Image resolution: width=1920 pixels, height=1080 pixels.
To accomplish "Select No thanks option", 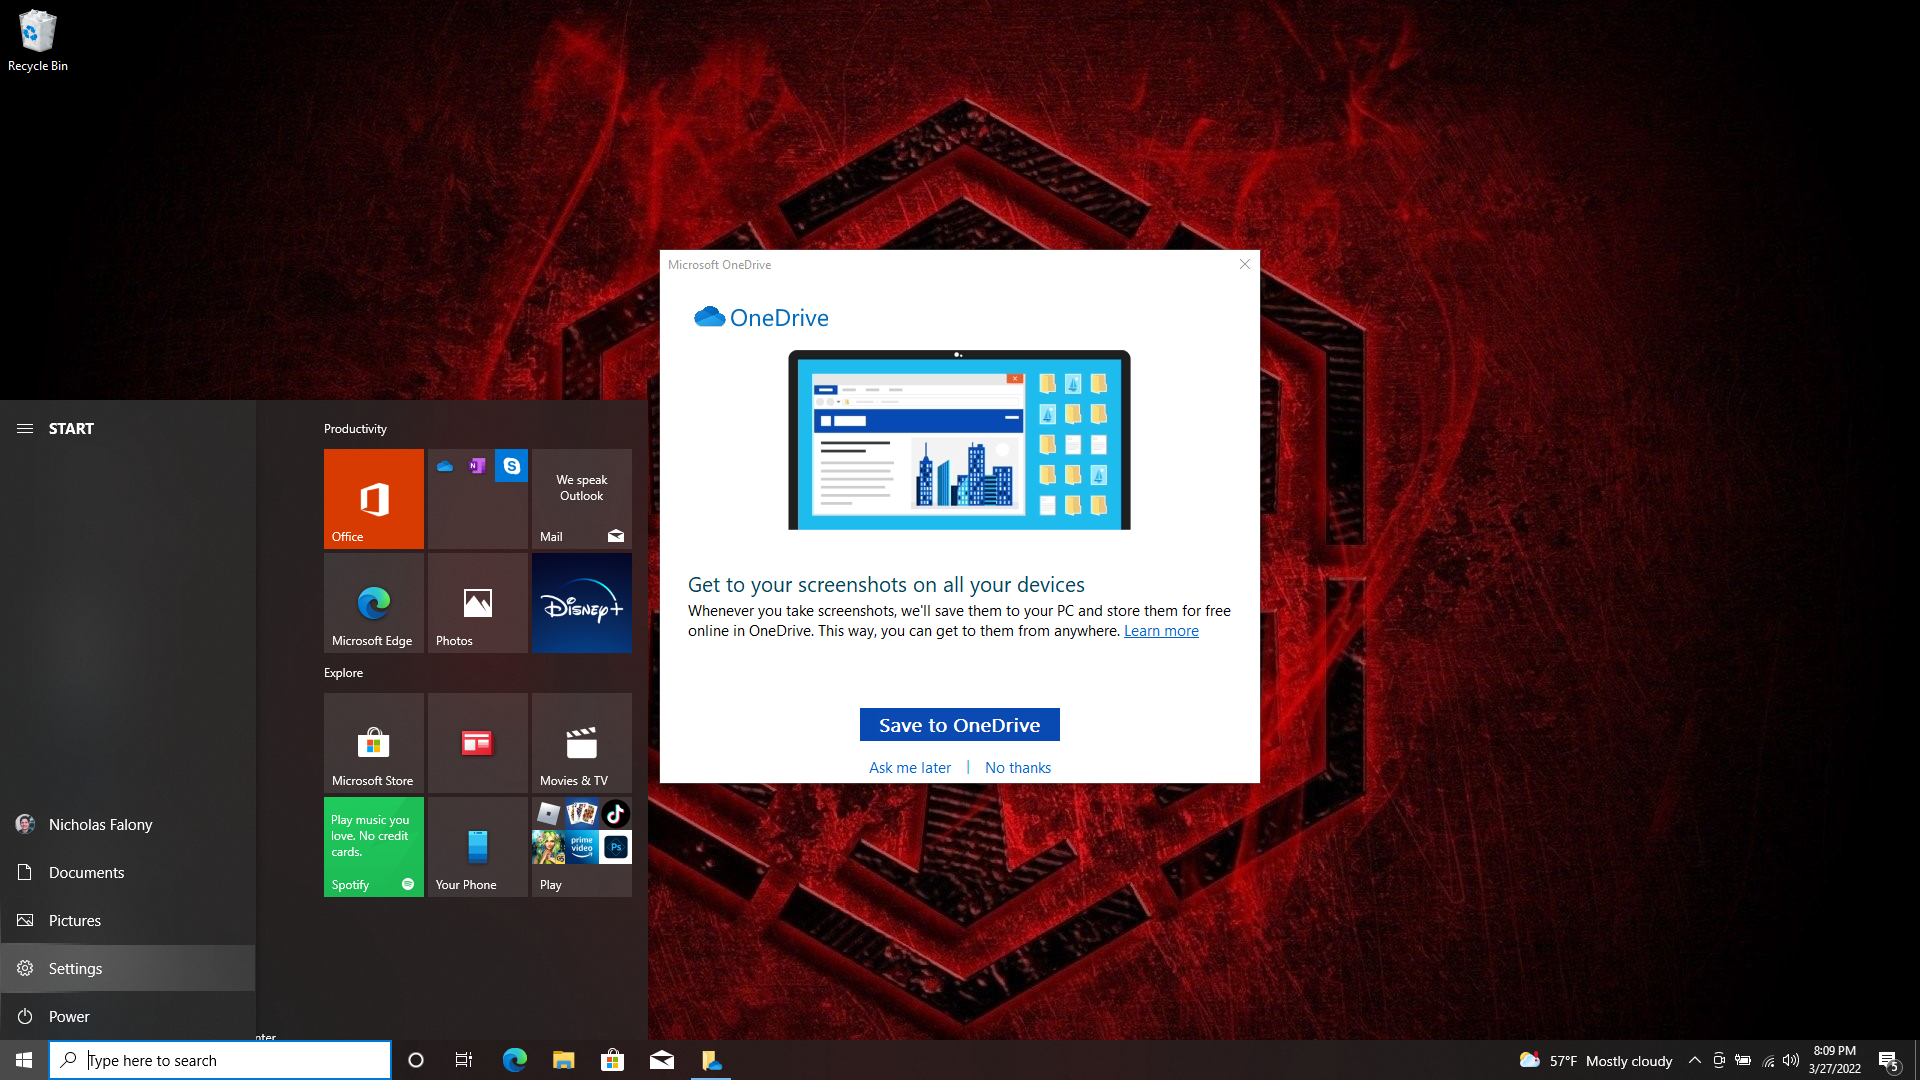I will click(1017, 767).
